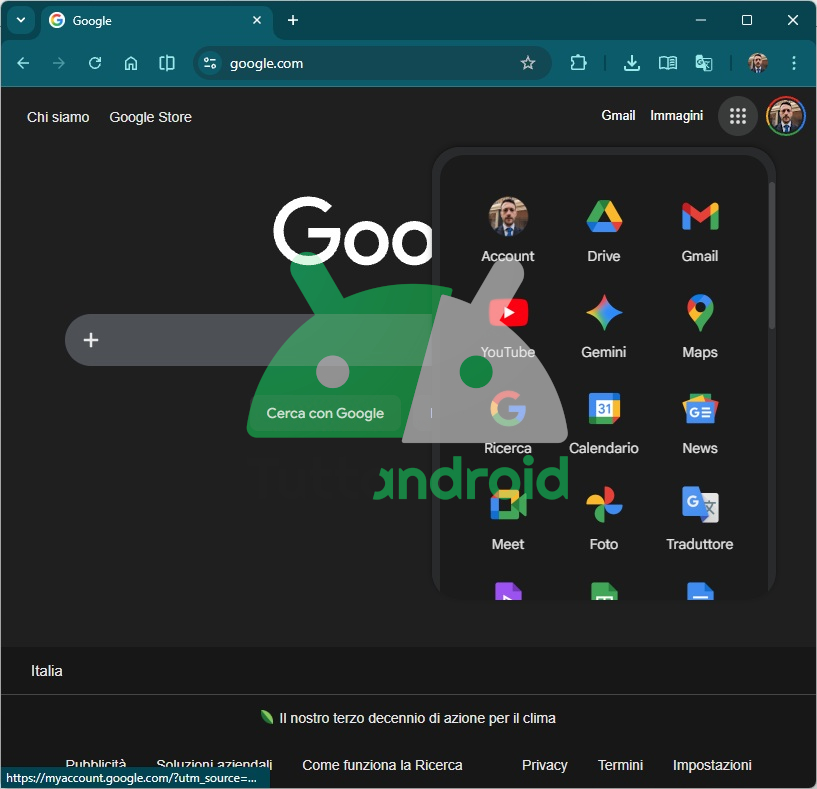Toggle the split view sidebar icon
817x789 pixels.
click(x=167, y=63)
